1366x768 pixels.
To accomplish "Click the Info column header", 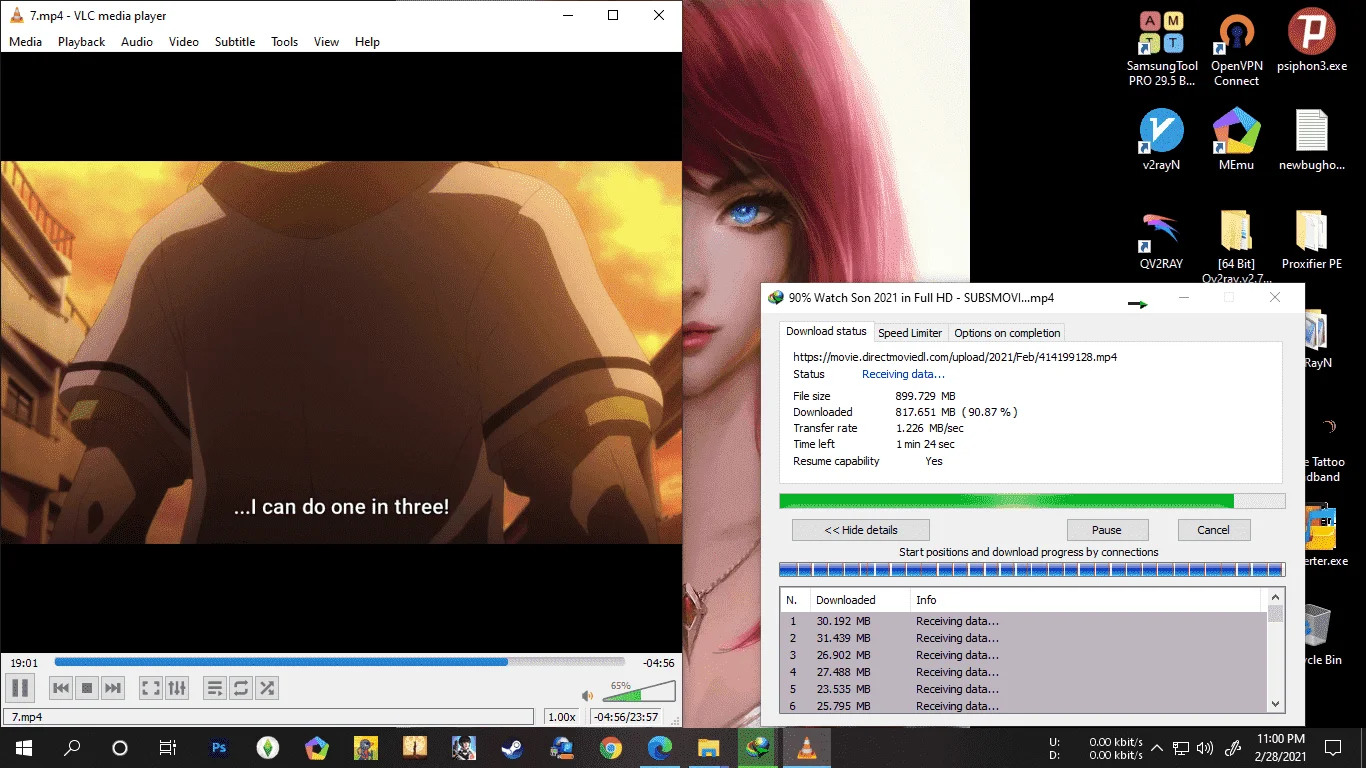I will pyautogui.click(x=1086, y=600).
